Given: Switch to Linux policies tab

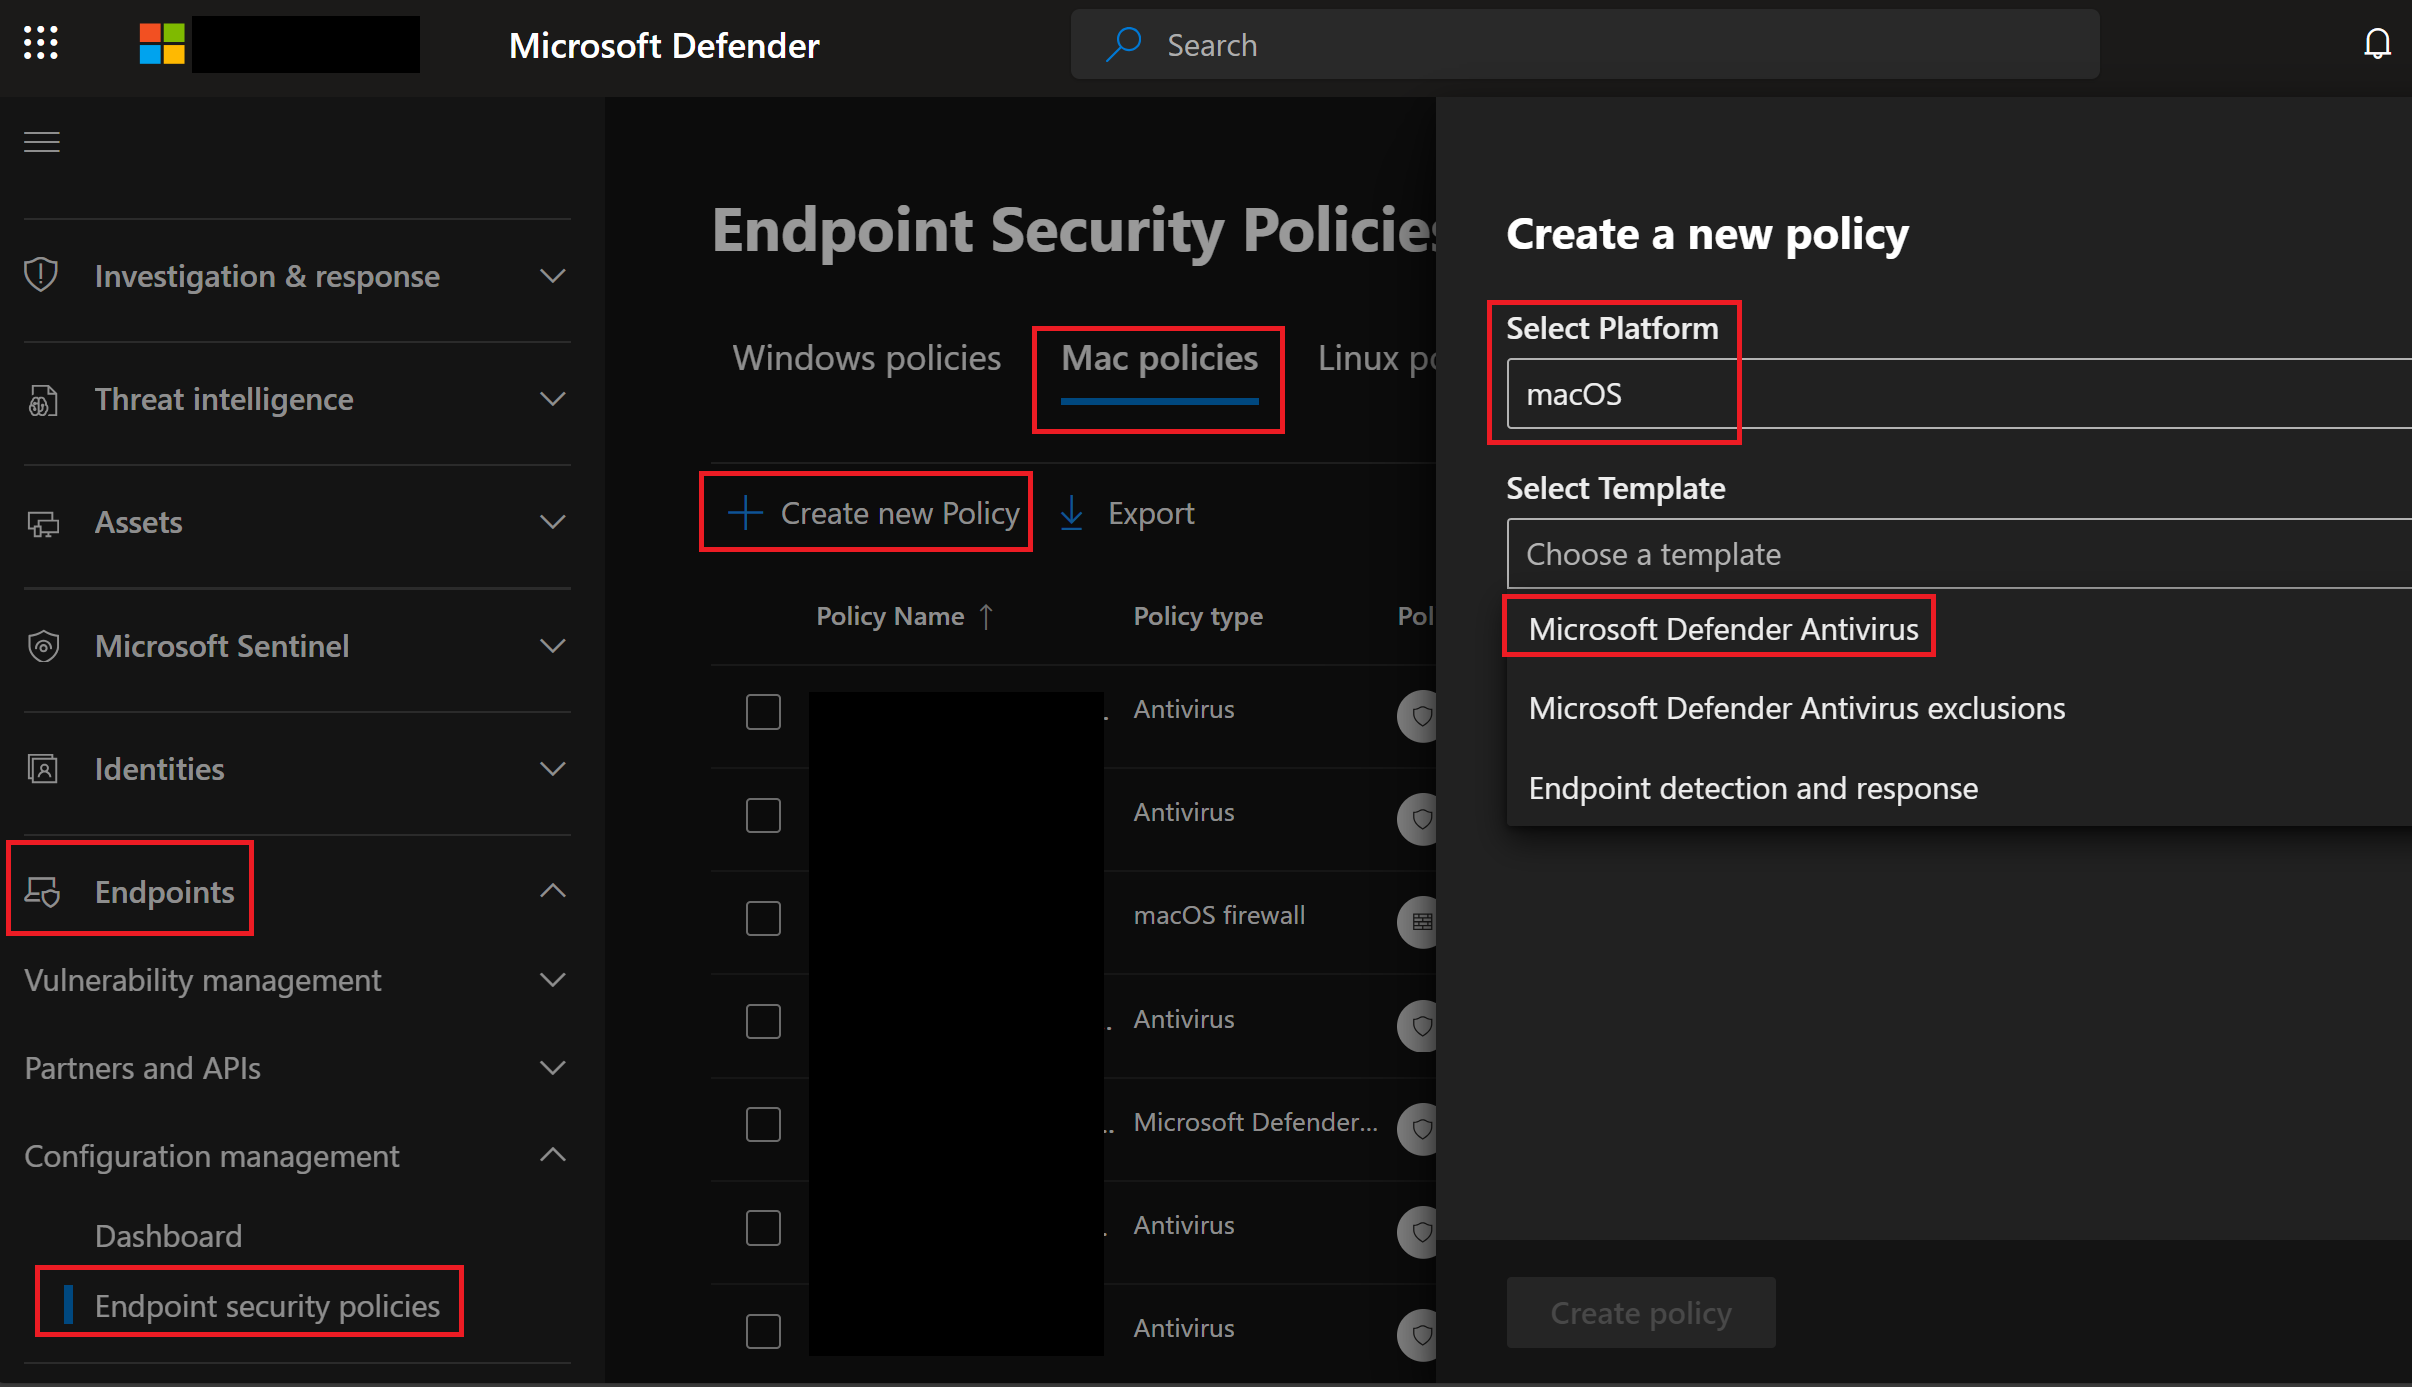Looking at the screenshot, I should pyautogui.click(x=1376, y=358).
